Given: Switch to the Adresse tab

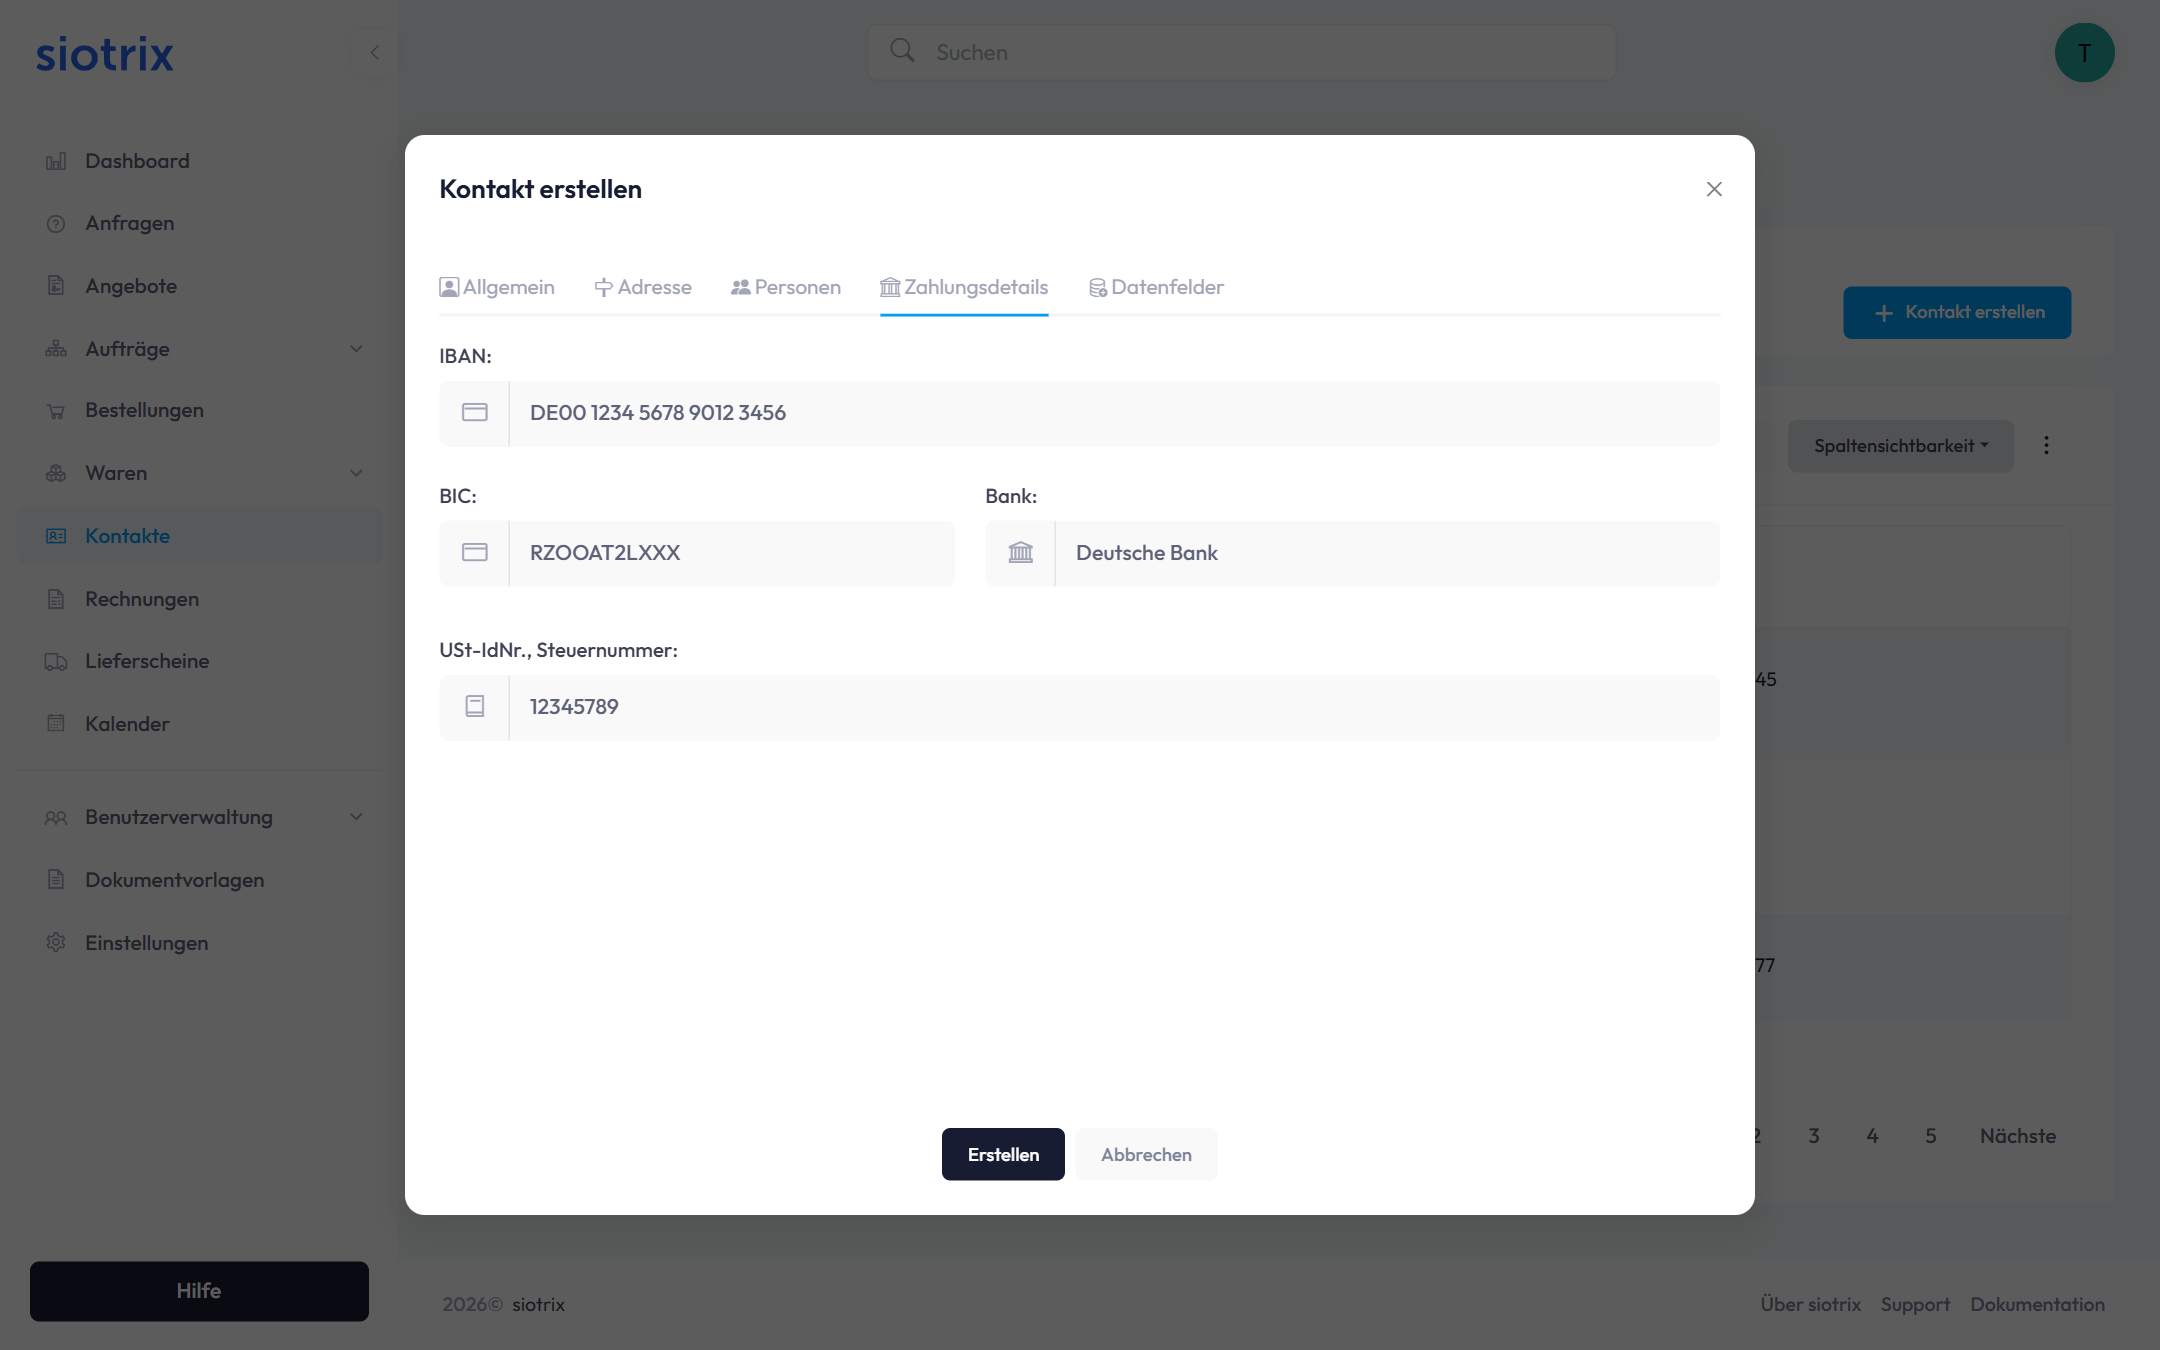Looking at the screenshot, I should [643, 287].
